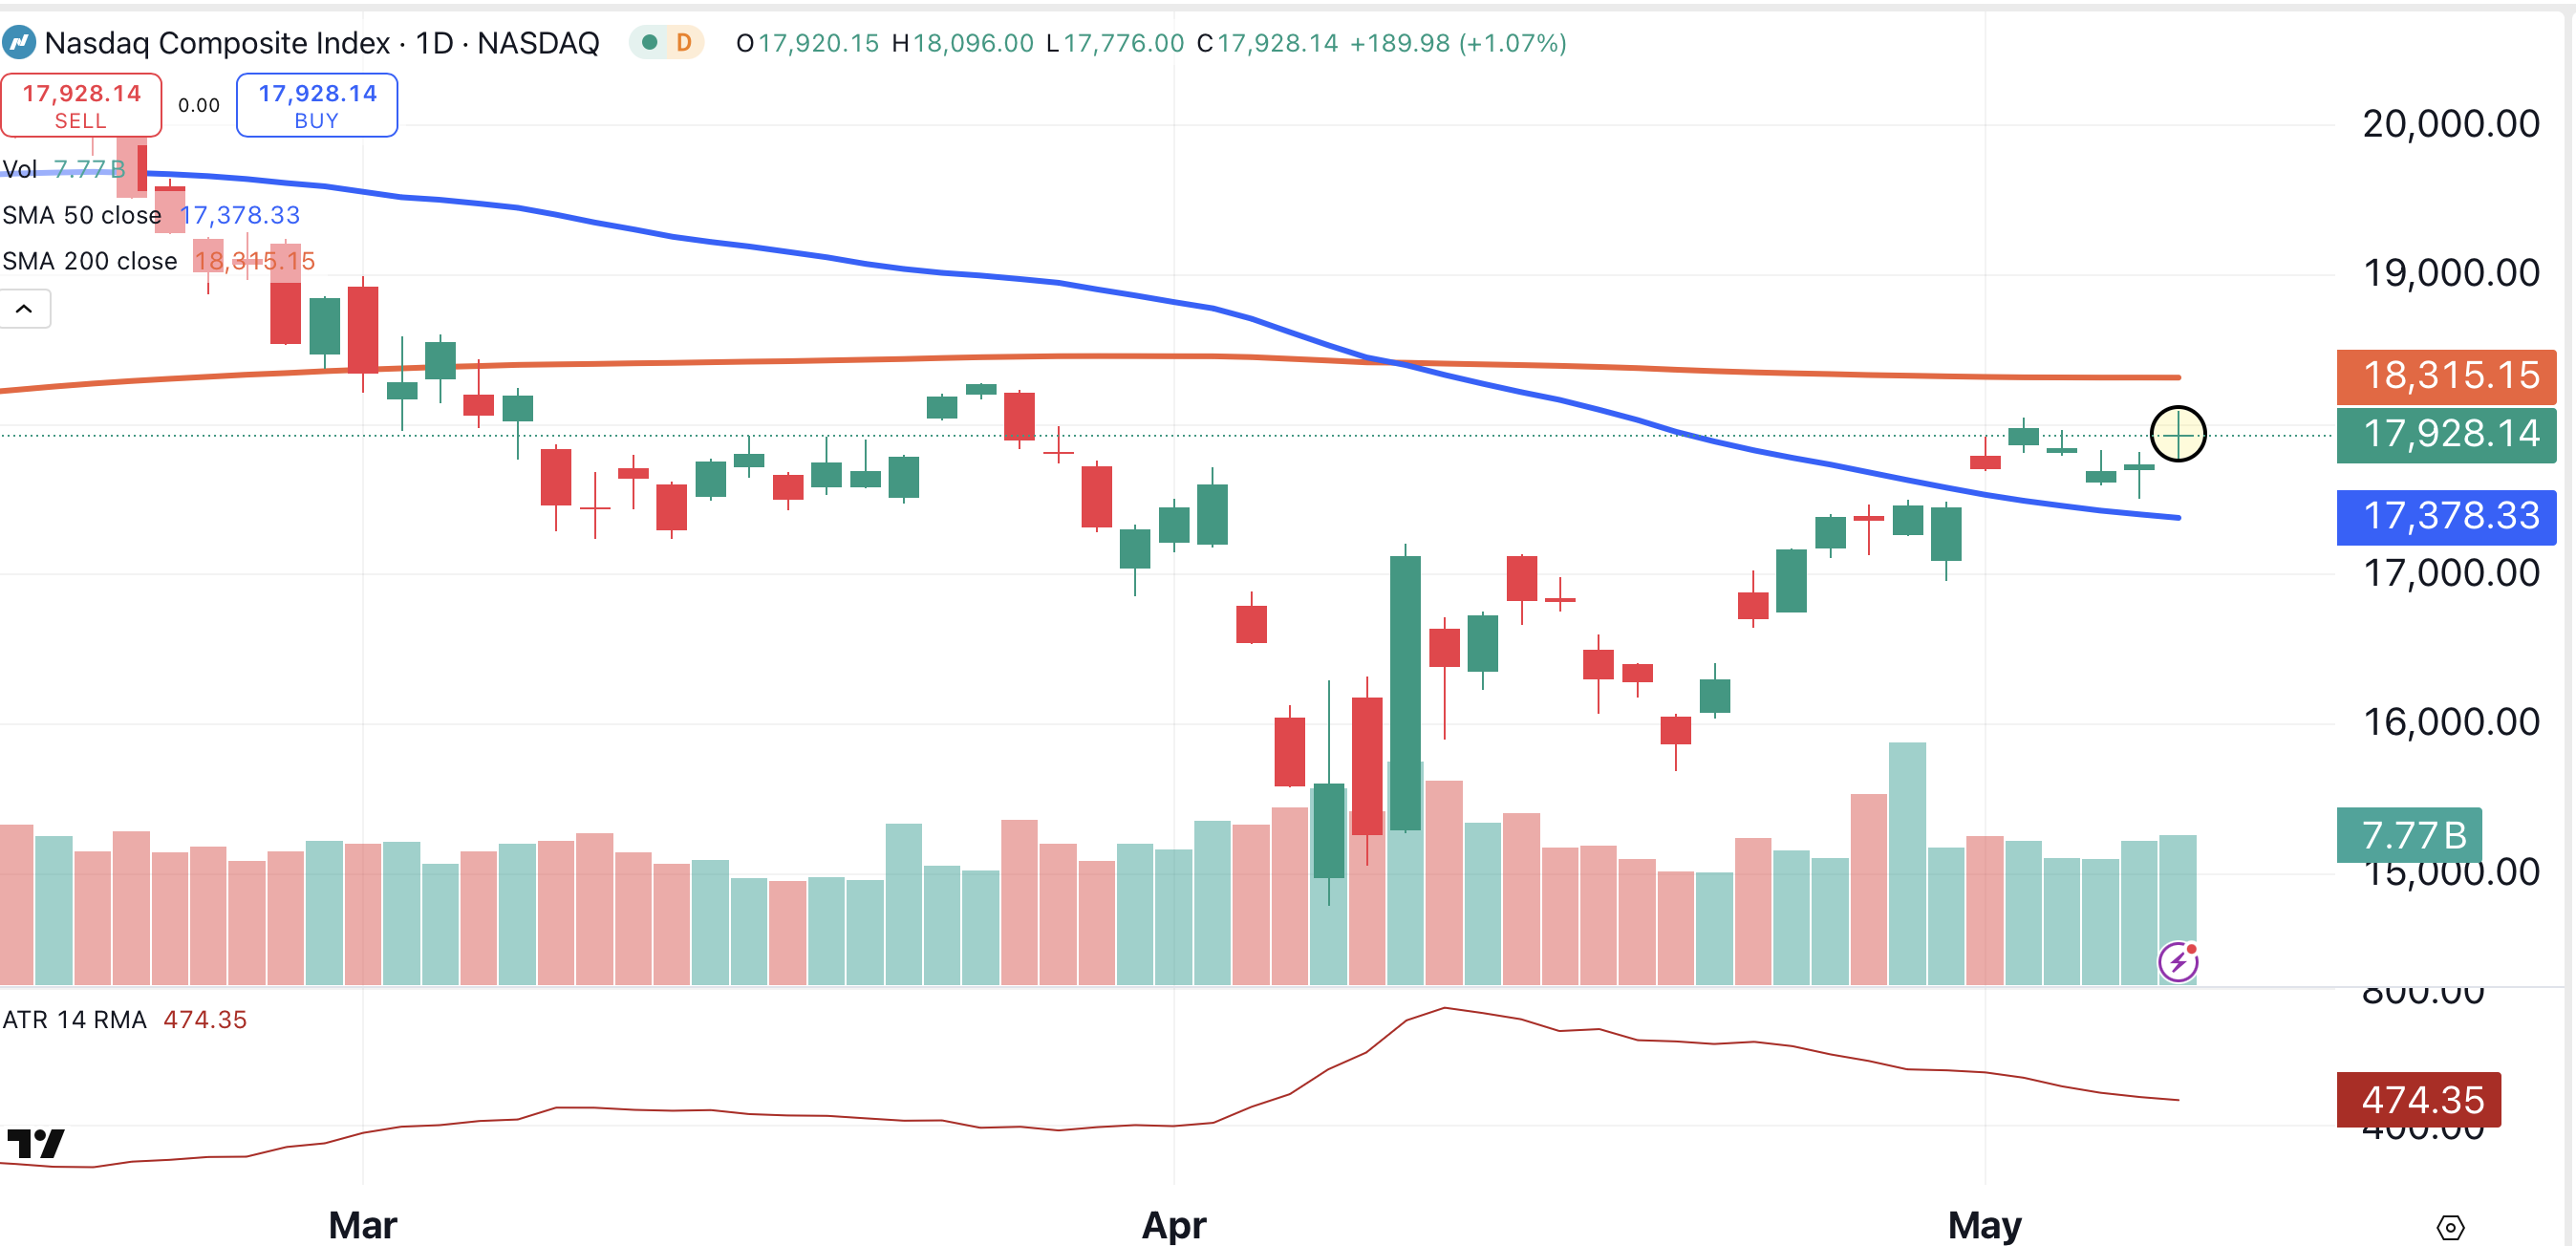The width and height of the screenshot is (2576, 1246).
Task: Click the orange D delayed-data badge
Action: 684,43
